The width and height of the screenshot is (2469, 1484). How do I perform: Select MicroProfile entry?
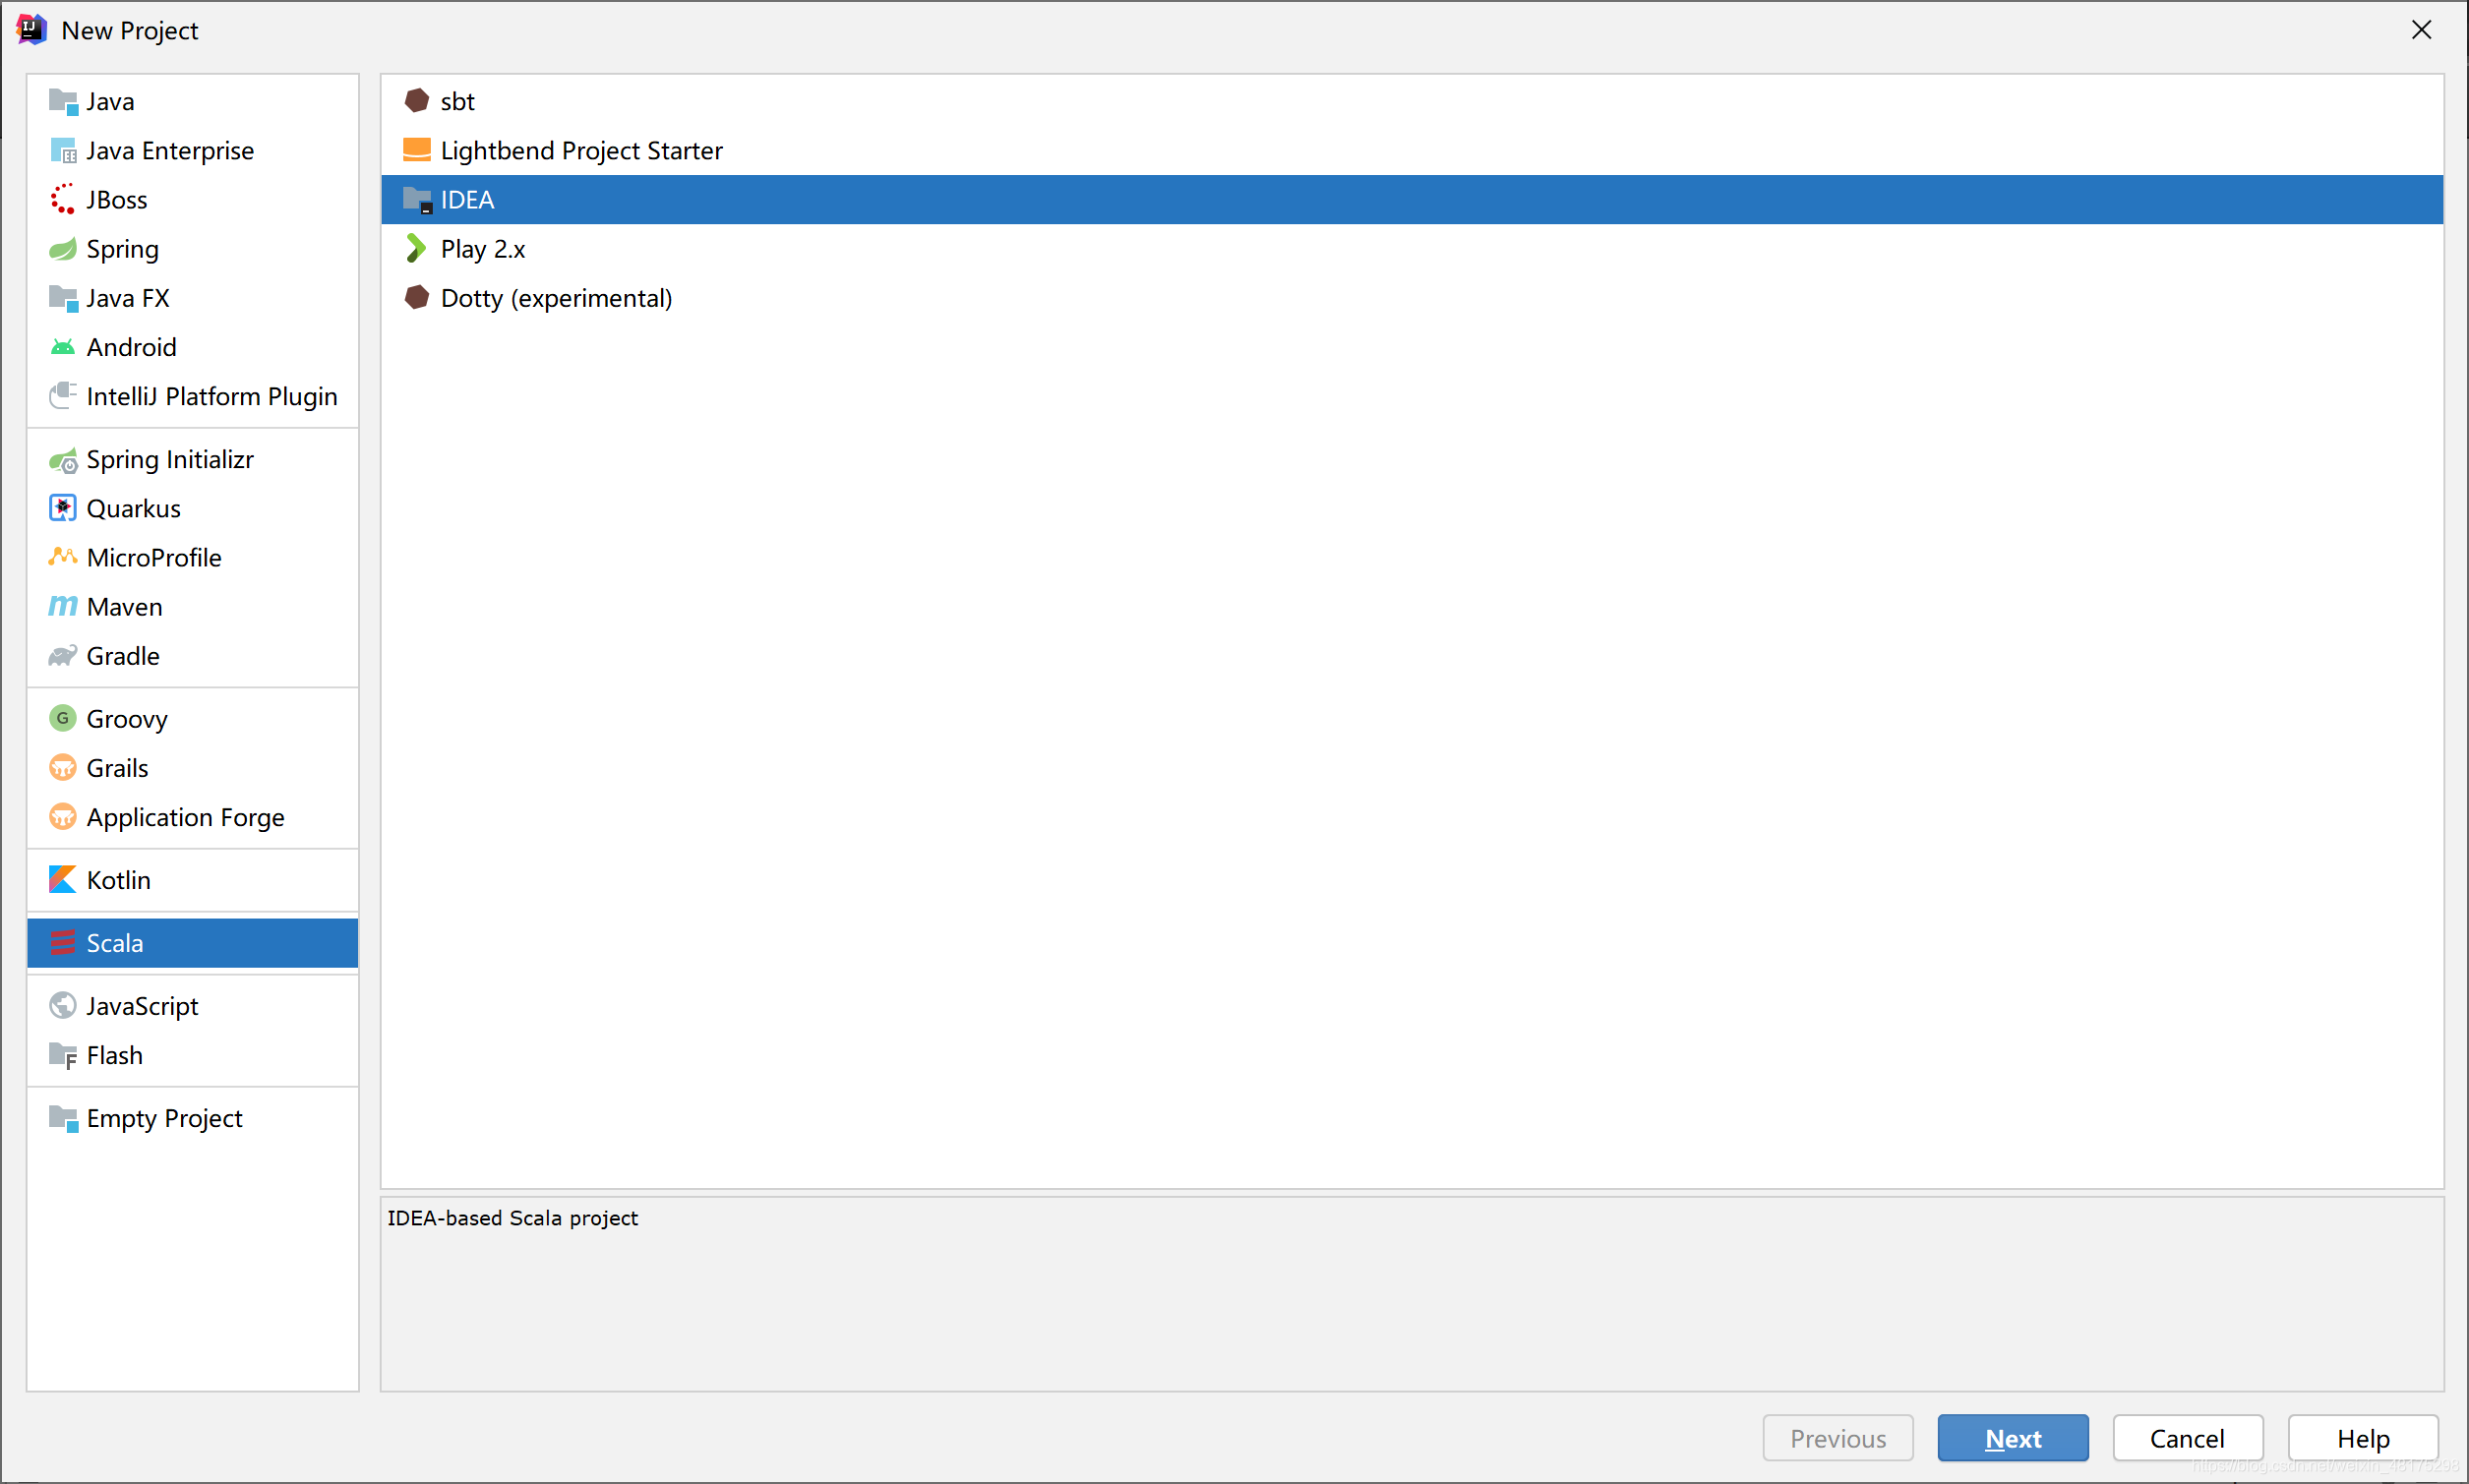point(193,557)
